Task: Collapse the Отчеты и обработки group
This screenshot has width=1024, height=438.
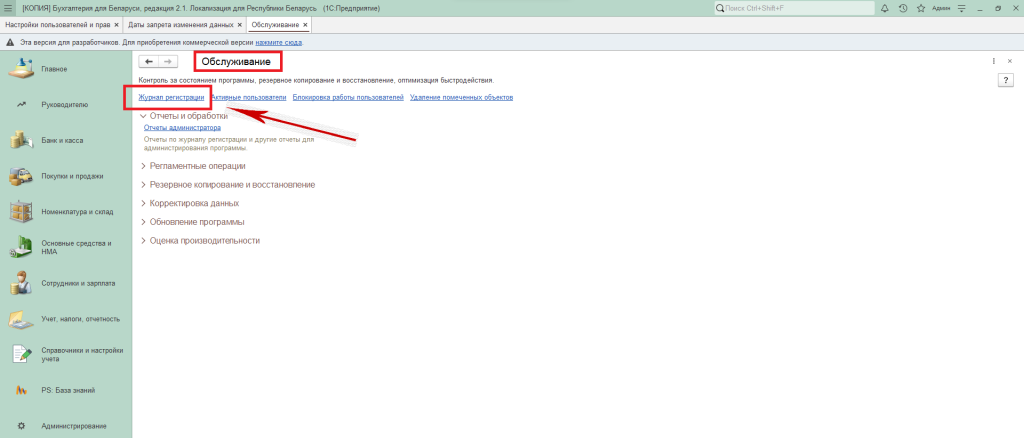Action: (143, 116)
